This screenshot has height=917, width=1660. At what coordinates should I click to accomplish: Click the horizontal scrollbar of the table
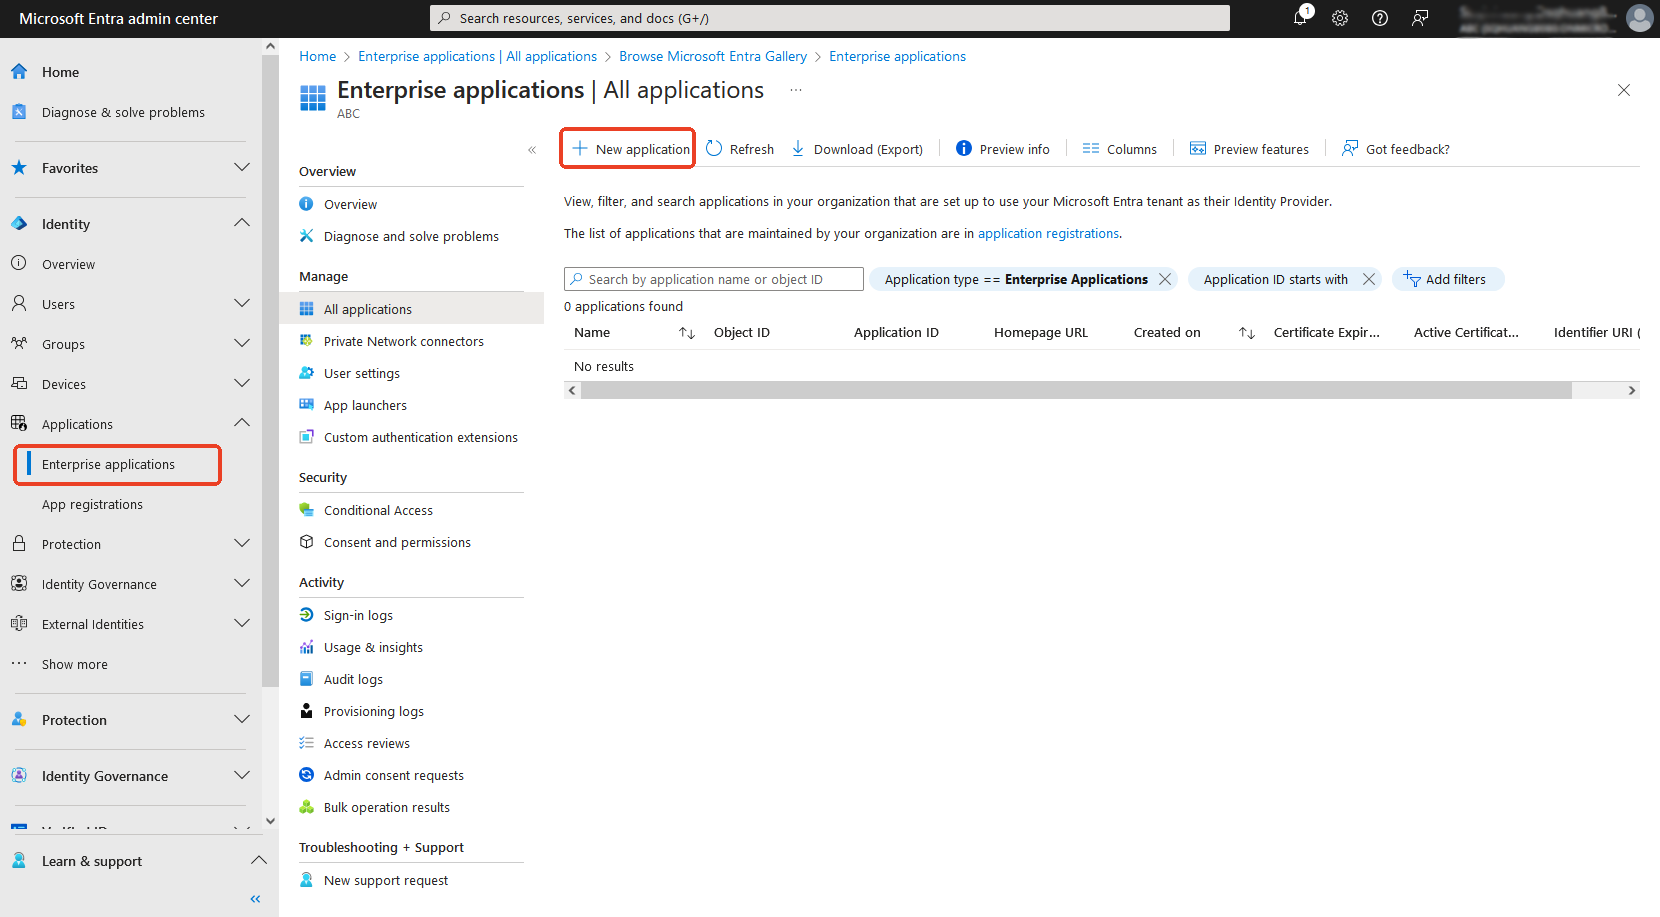point(1076,390)
